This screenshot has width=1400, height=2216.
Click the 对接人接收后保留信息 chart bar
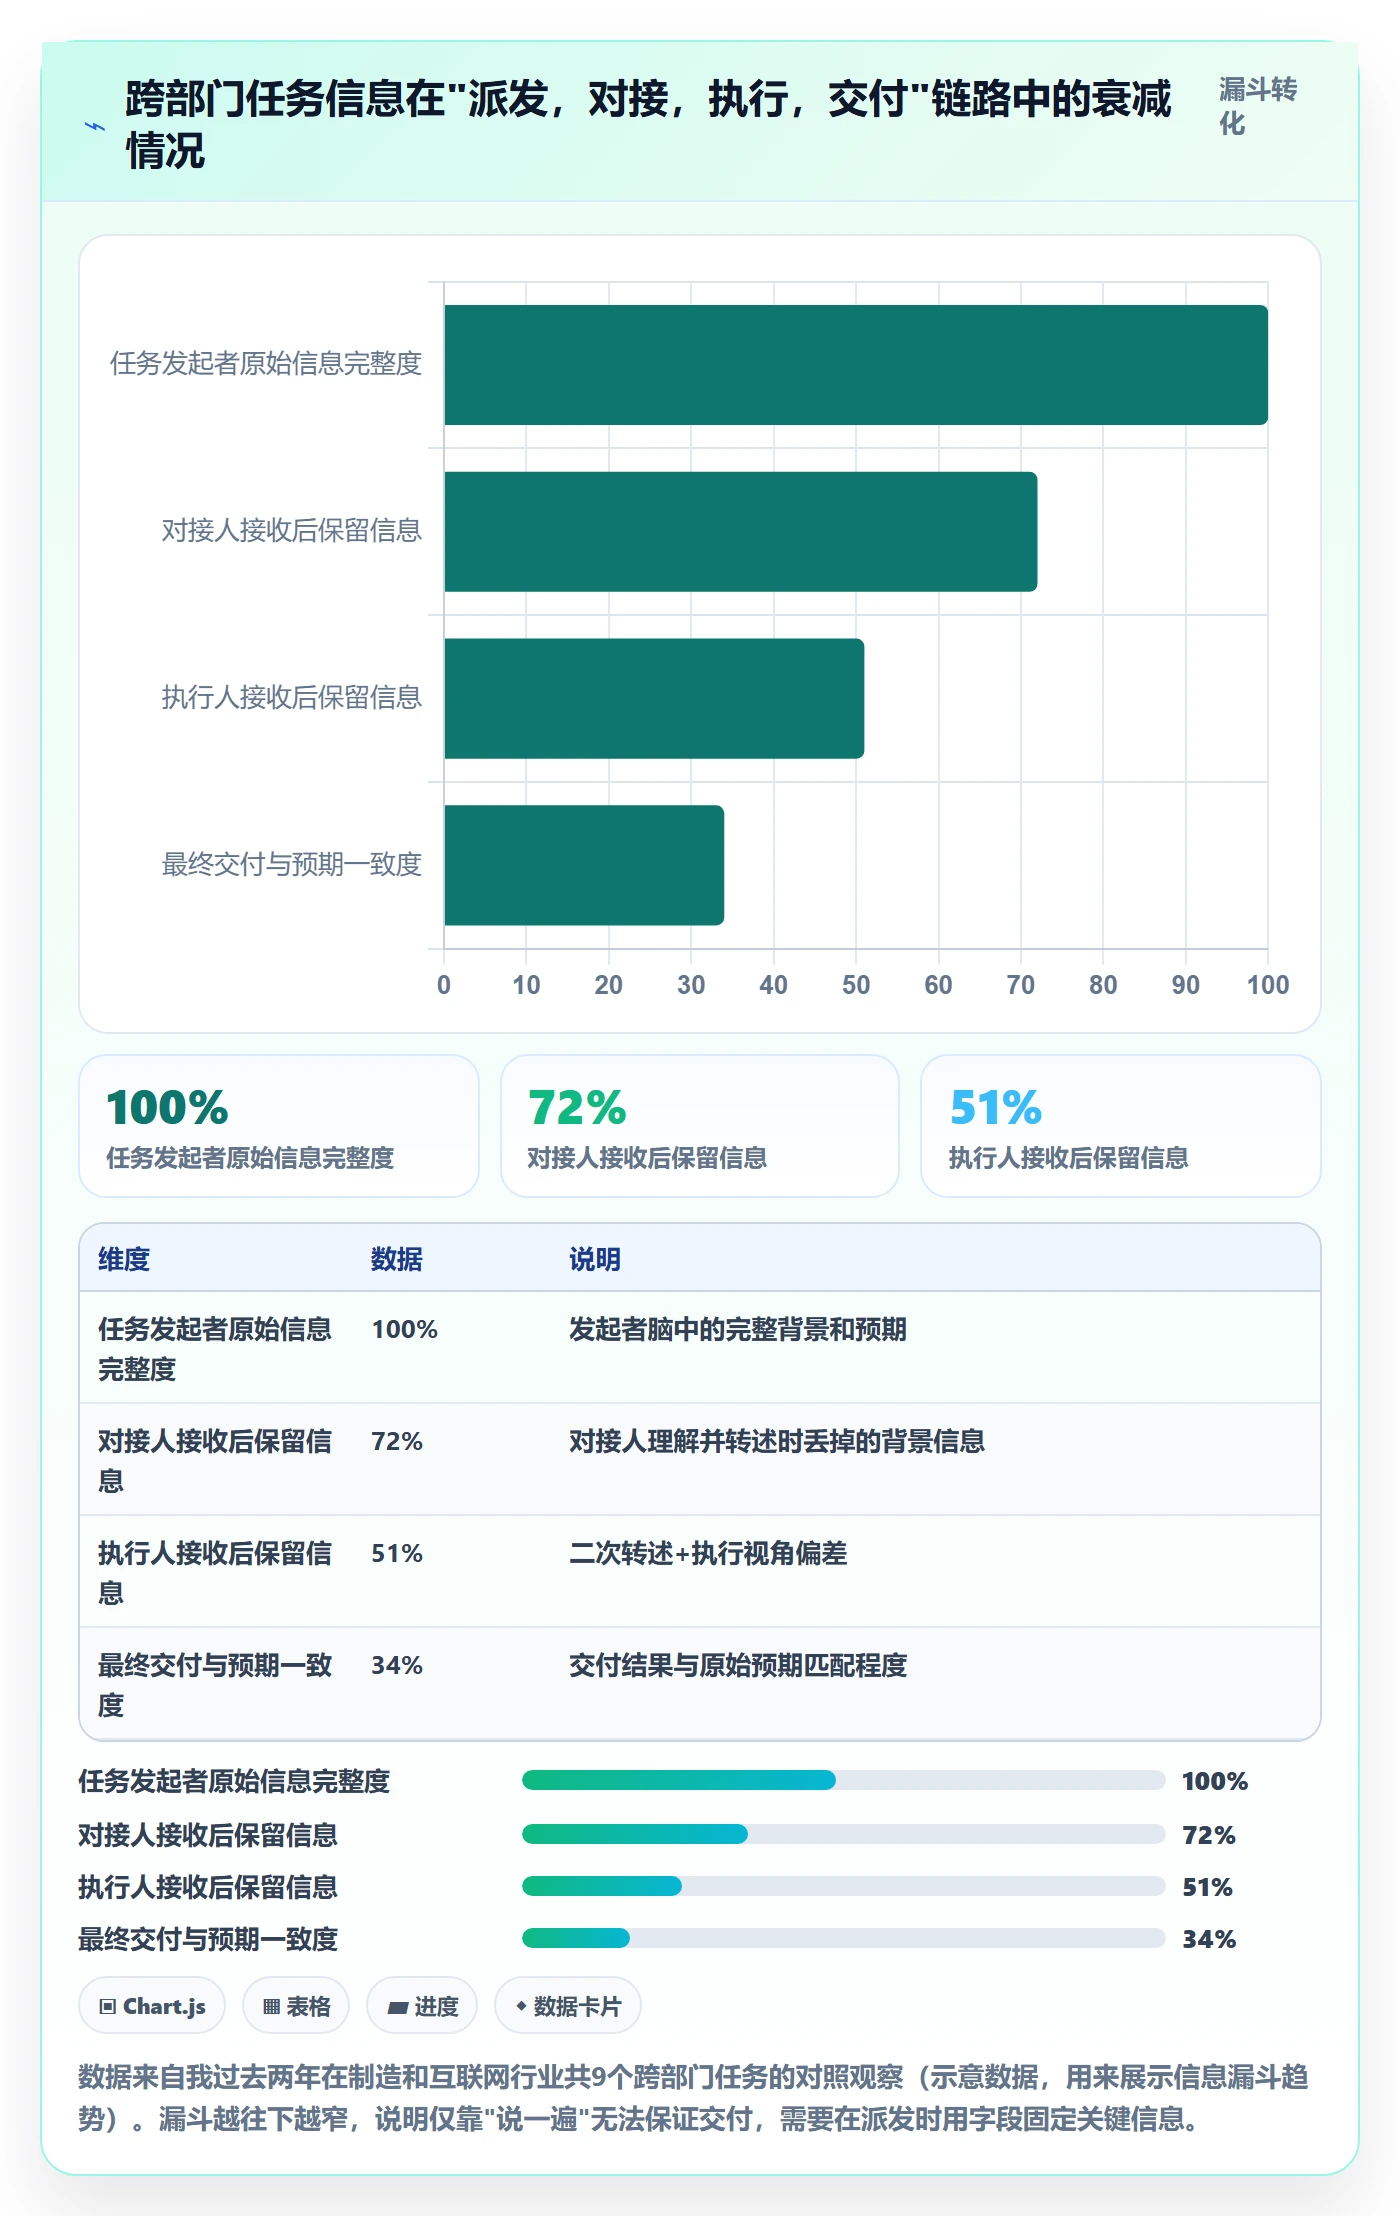(x=740, y=532)
